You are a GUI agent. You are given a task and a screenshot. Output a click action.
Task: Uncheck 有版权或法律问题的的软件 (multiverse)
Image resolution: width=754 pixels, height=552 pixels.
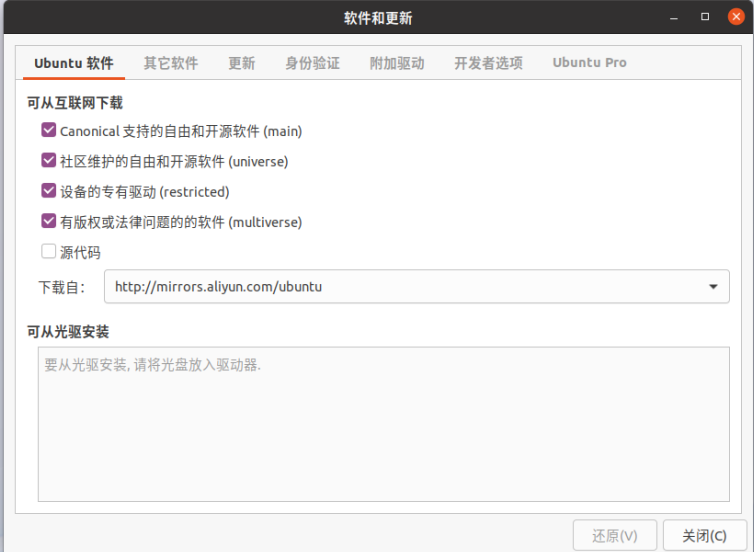point(49,221)
